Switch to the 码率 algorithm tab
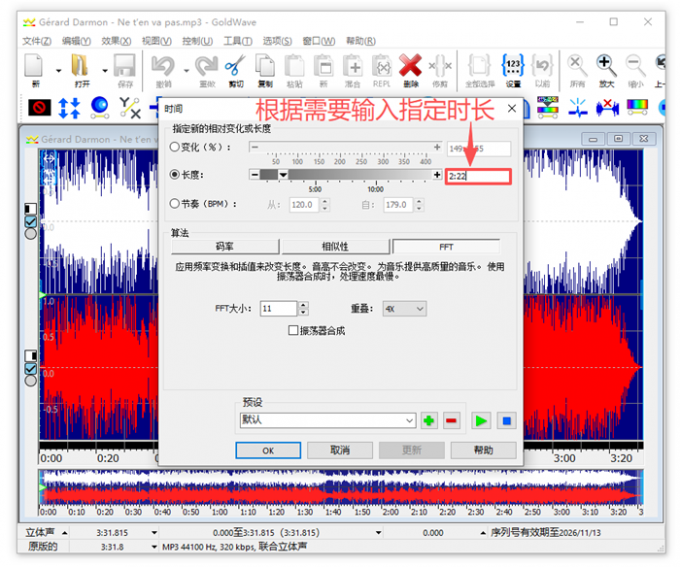The image size is (680, 567). point(225,246)
